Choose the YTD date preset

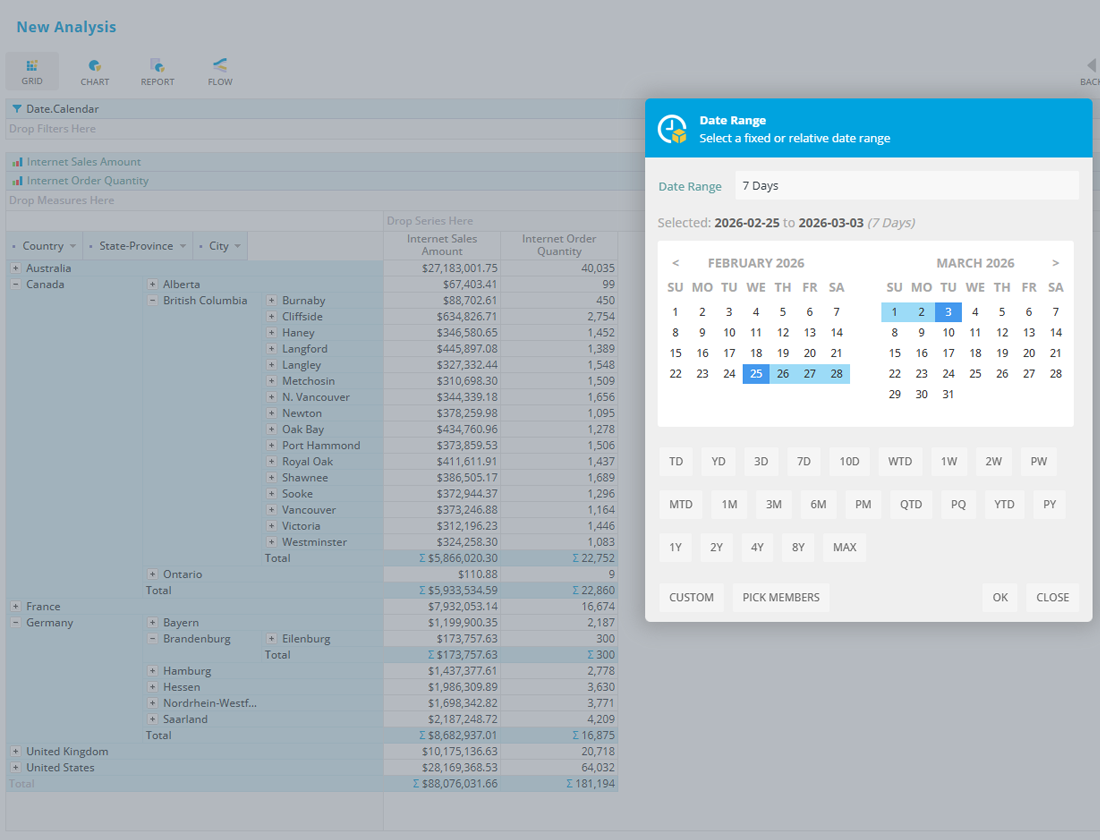pyautogui.click(x=1004, y=504)
